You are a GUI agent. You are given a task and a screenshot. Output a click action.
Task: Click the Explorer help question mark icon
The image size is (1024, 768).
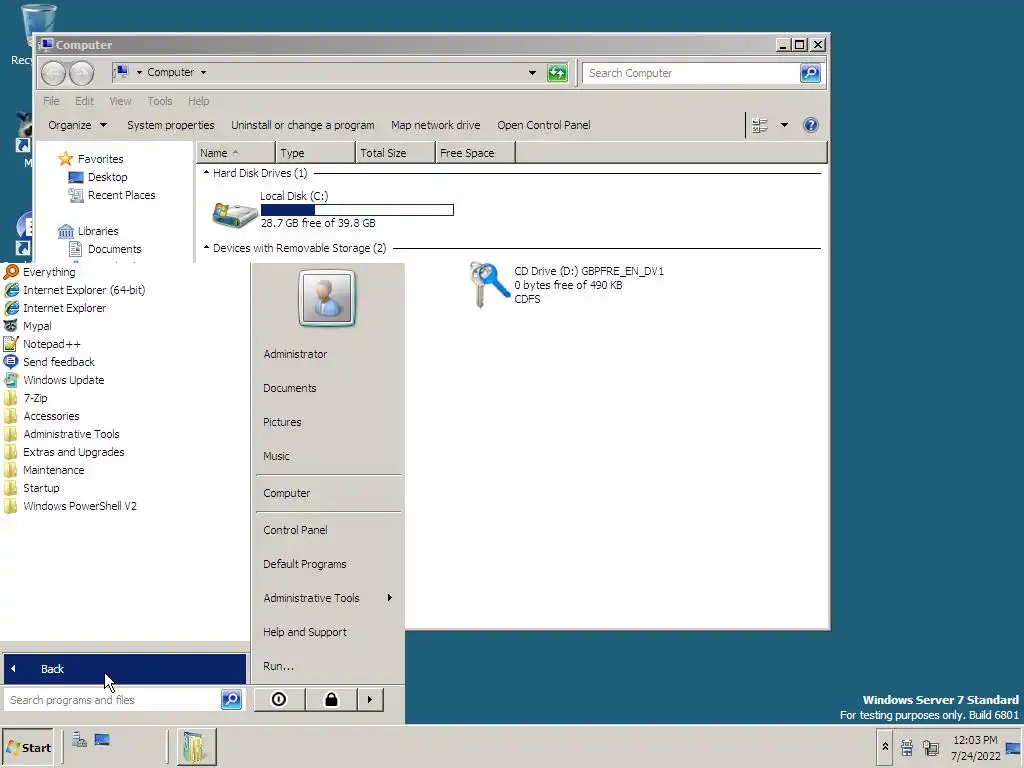click(x=810, y=125)
